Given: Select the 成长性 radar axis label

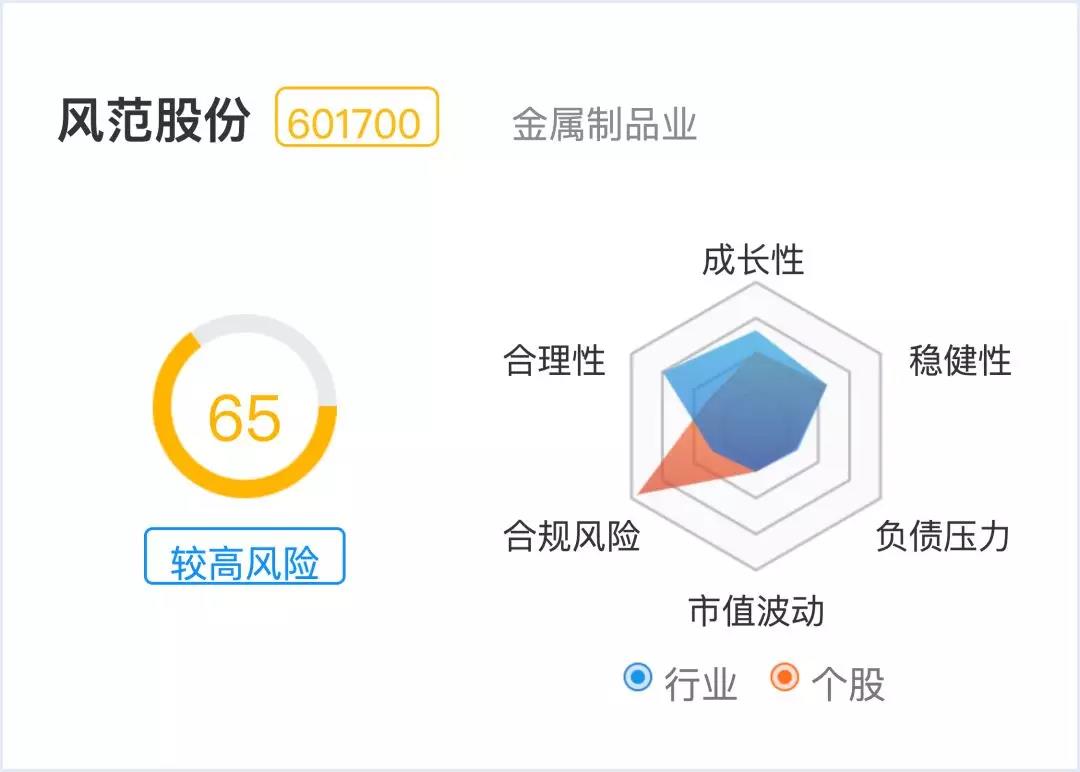Looking at the screenshot, I should 753,259.
